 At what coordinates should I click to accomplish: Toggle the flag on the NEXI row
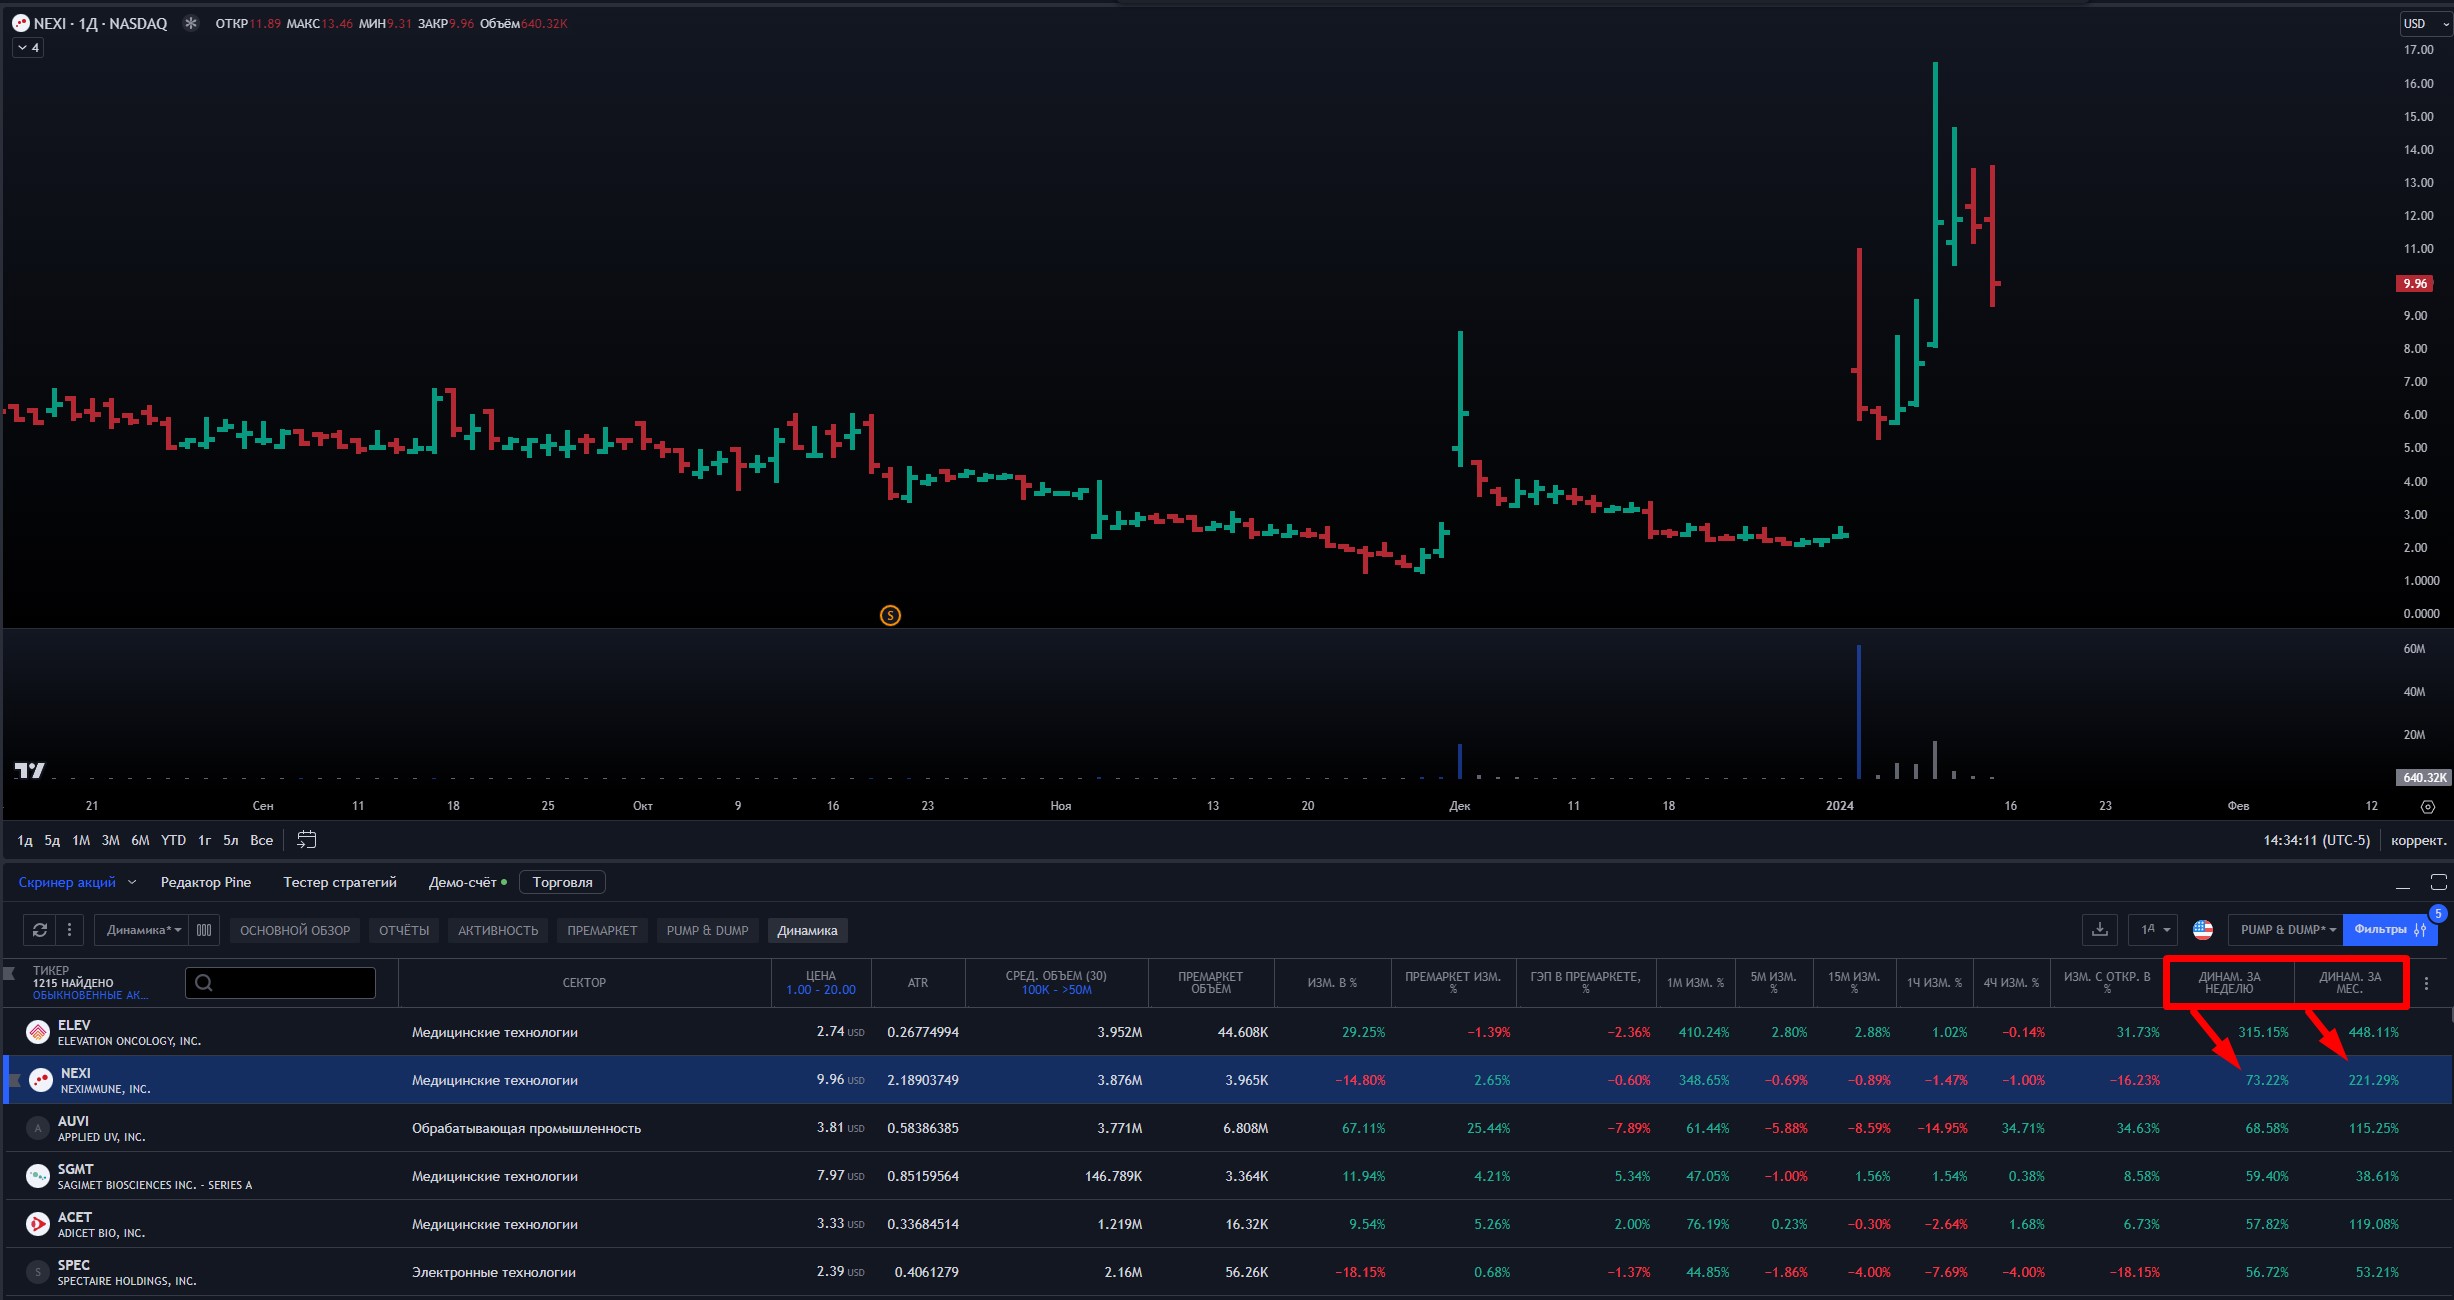(x=14, y=1080)
